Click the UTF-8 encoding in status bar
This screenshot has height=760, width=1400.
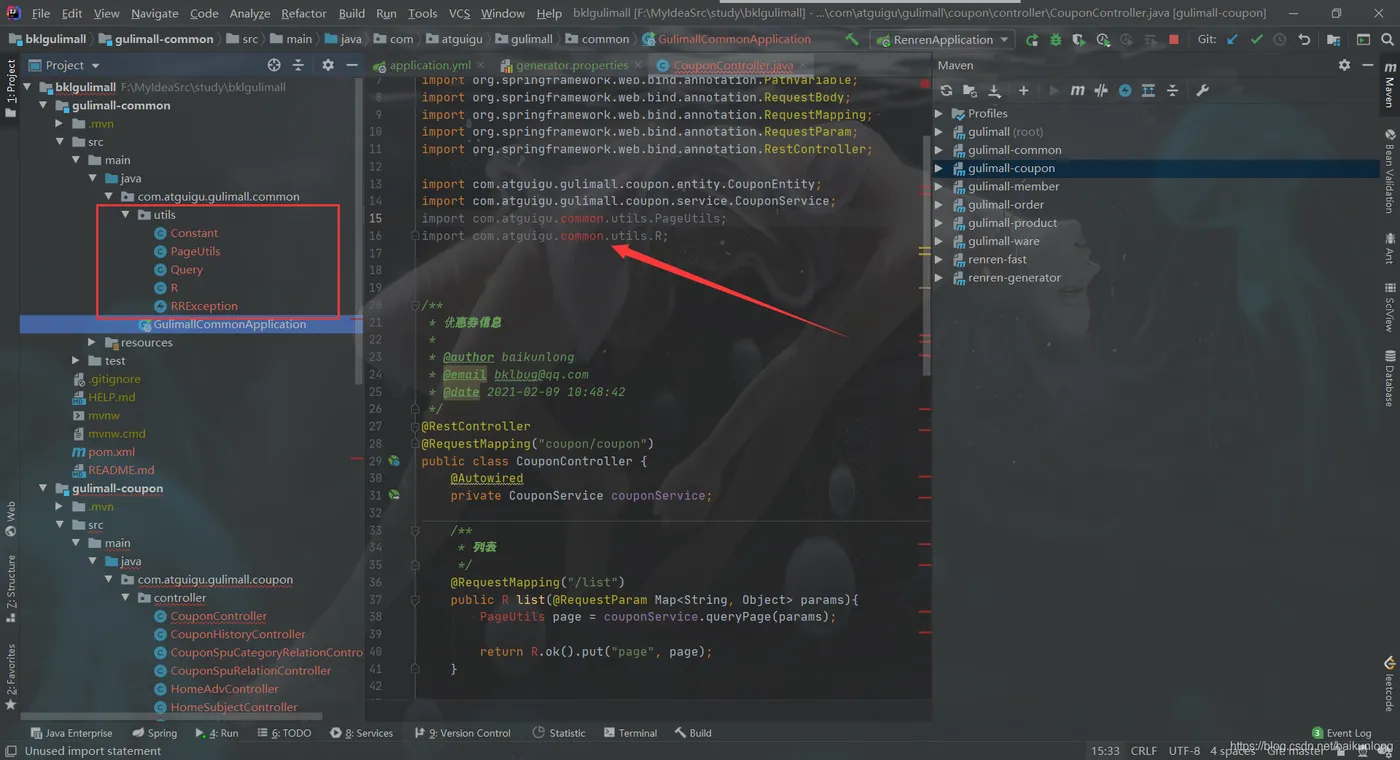1184,750
